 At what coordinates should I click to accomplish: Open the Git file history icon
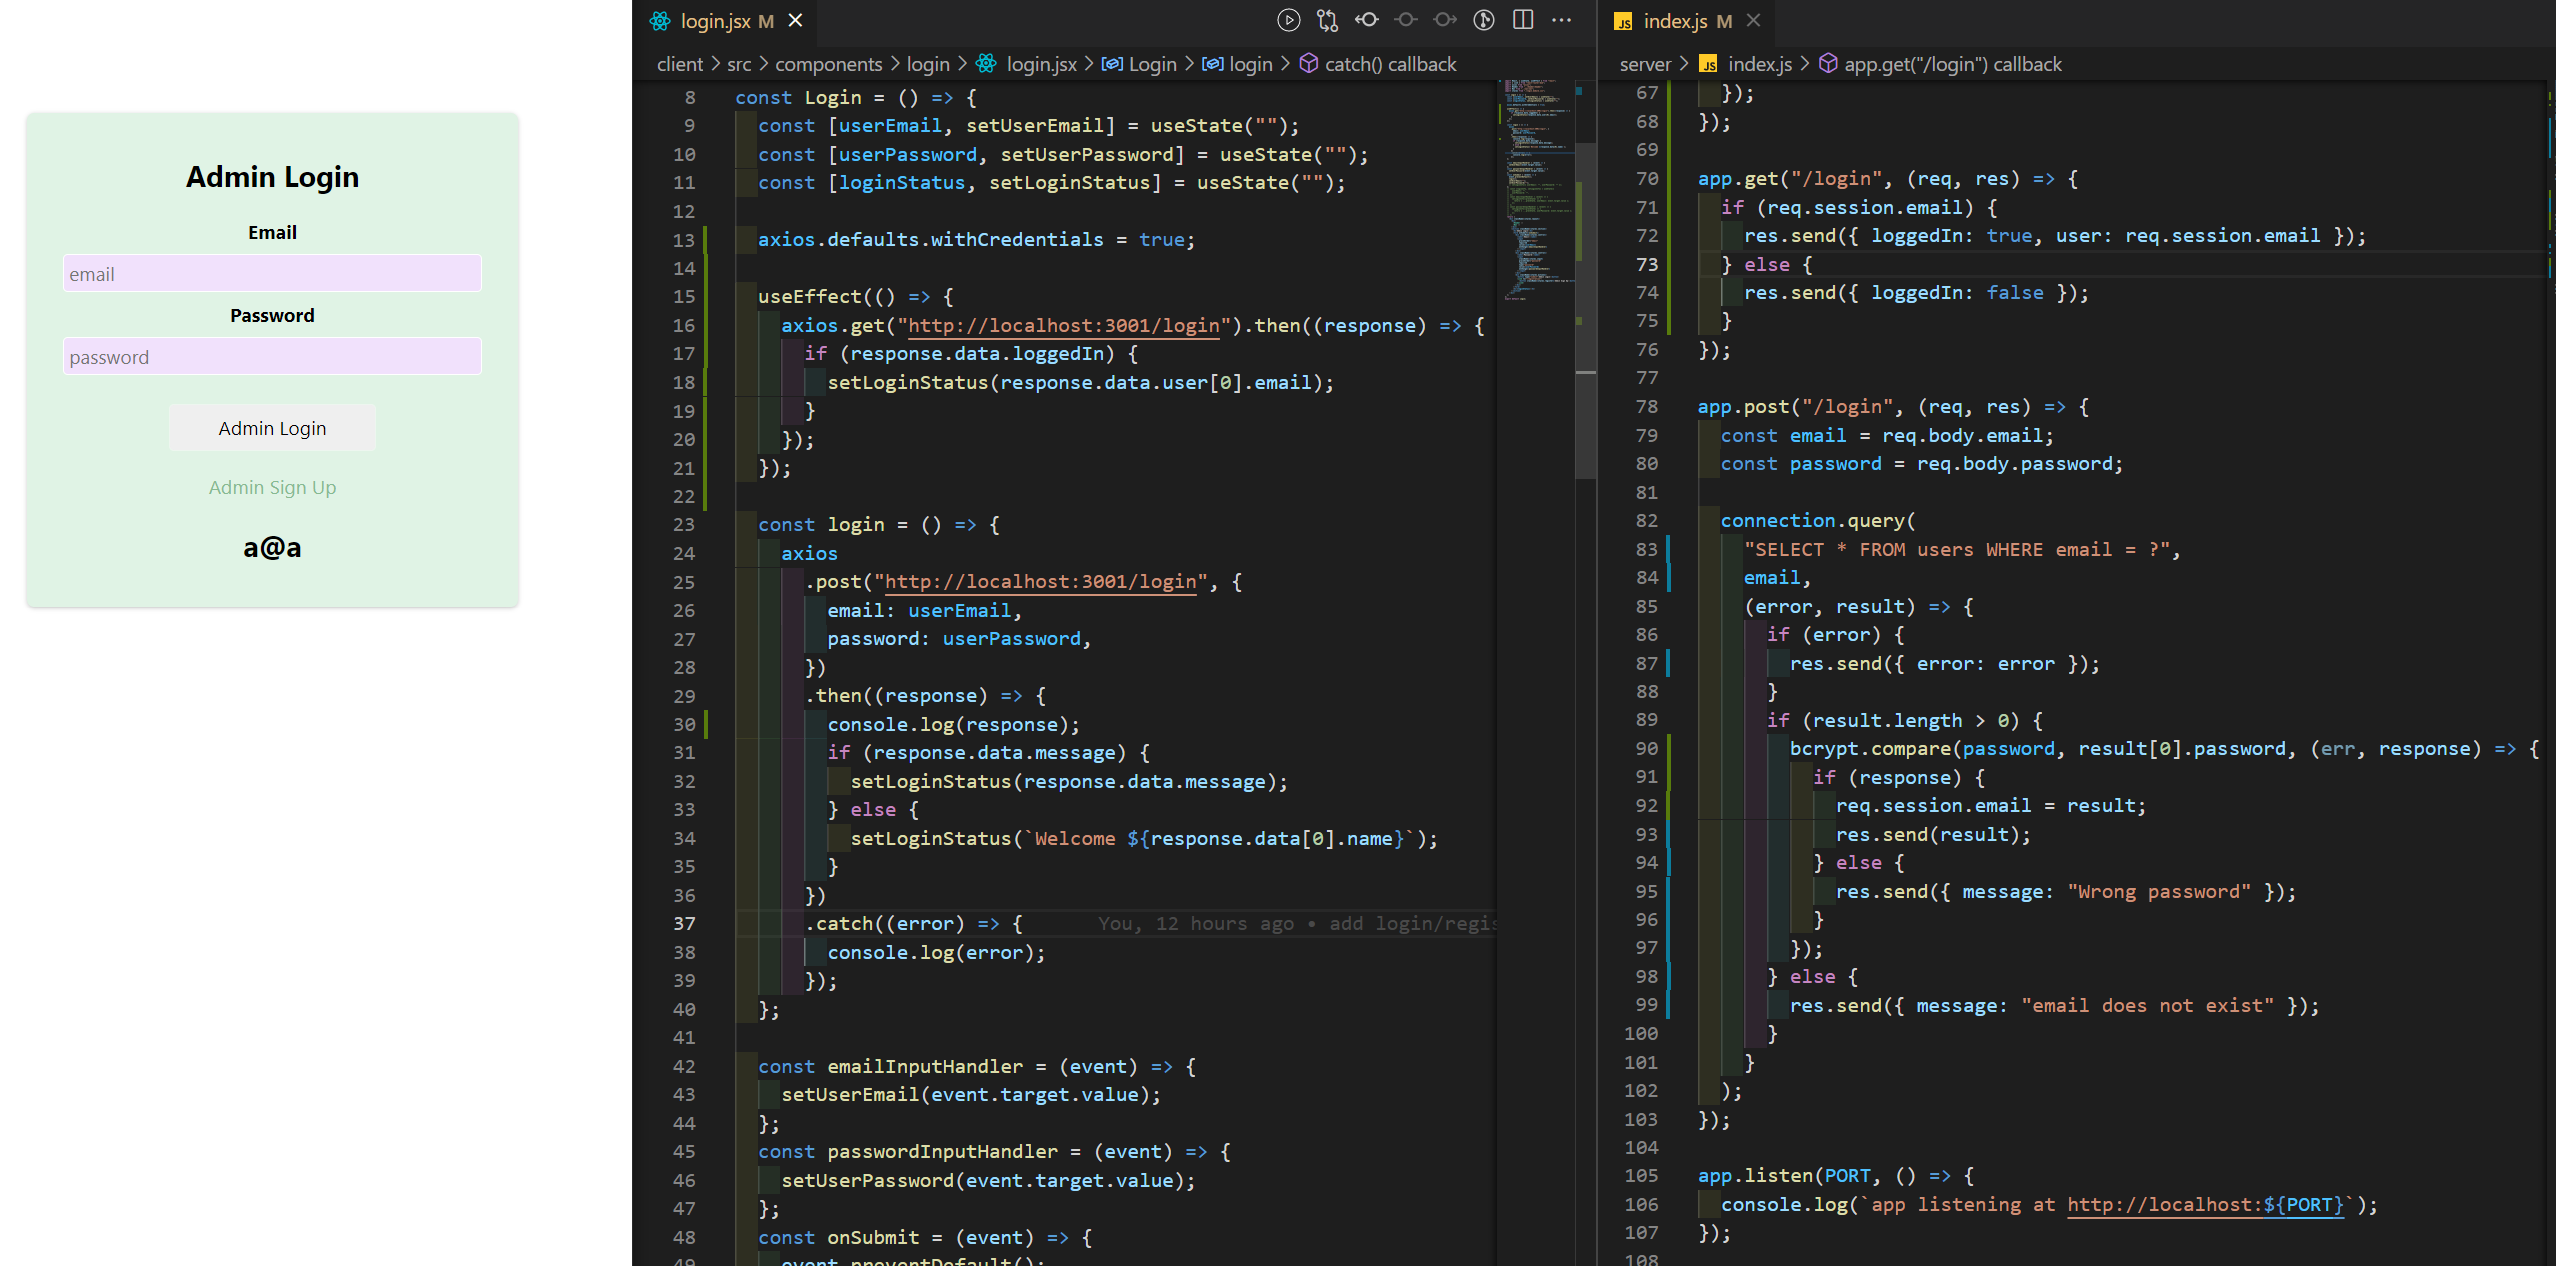[x=1484, y=20]
